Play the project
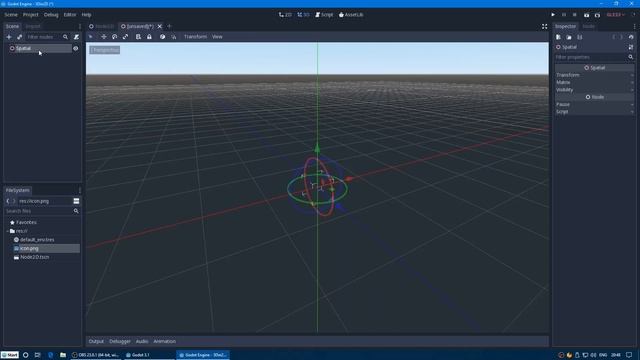640x360 pixels. pos(553,15)
